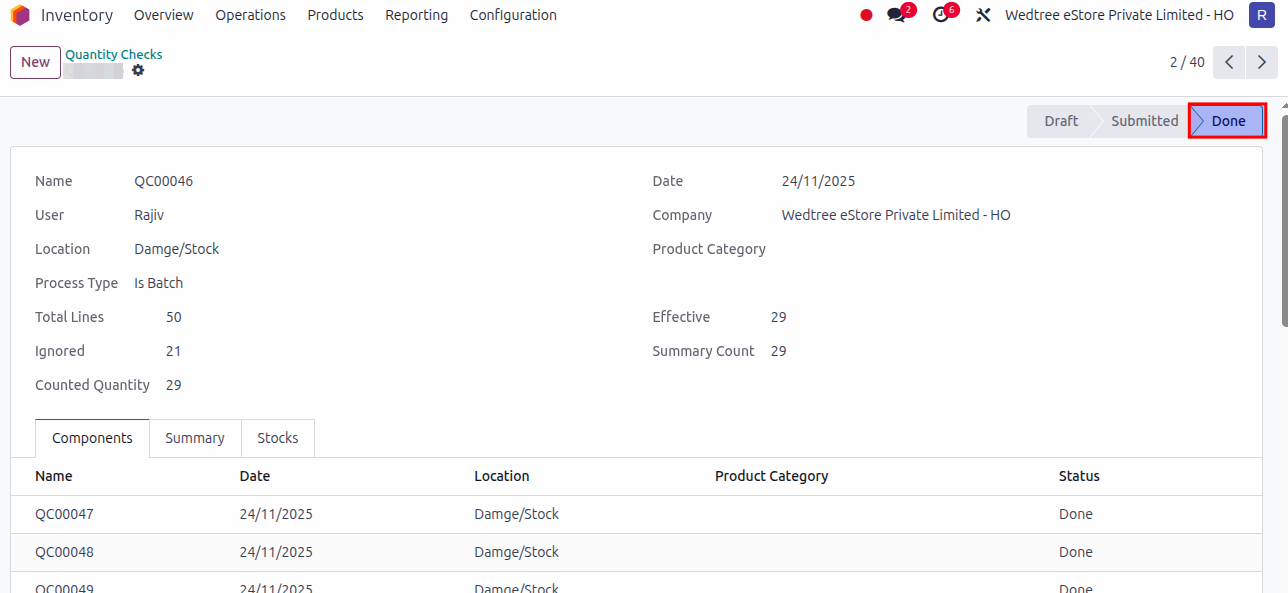Viewport: 1288px width, 593px height.
Task: Select the Done stage in status bar
Action: (x=1228, y=120)
